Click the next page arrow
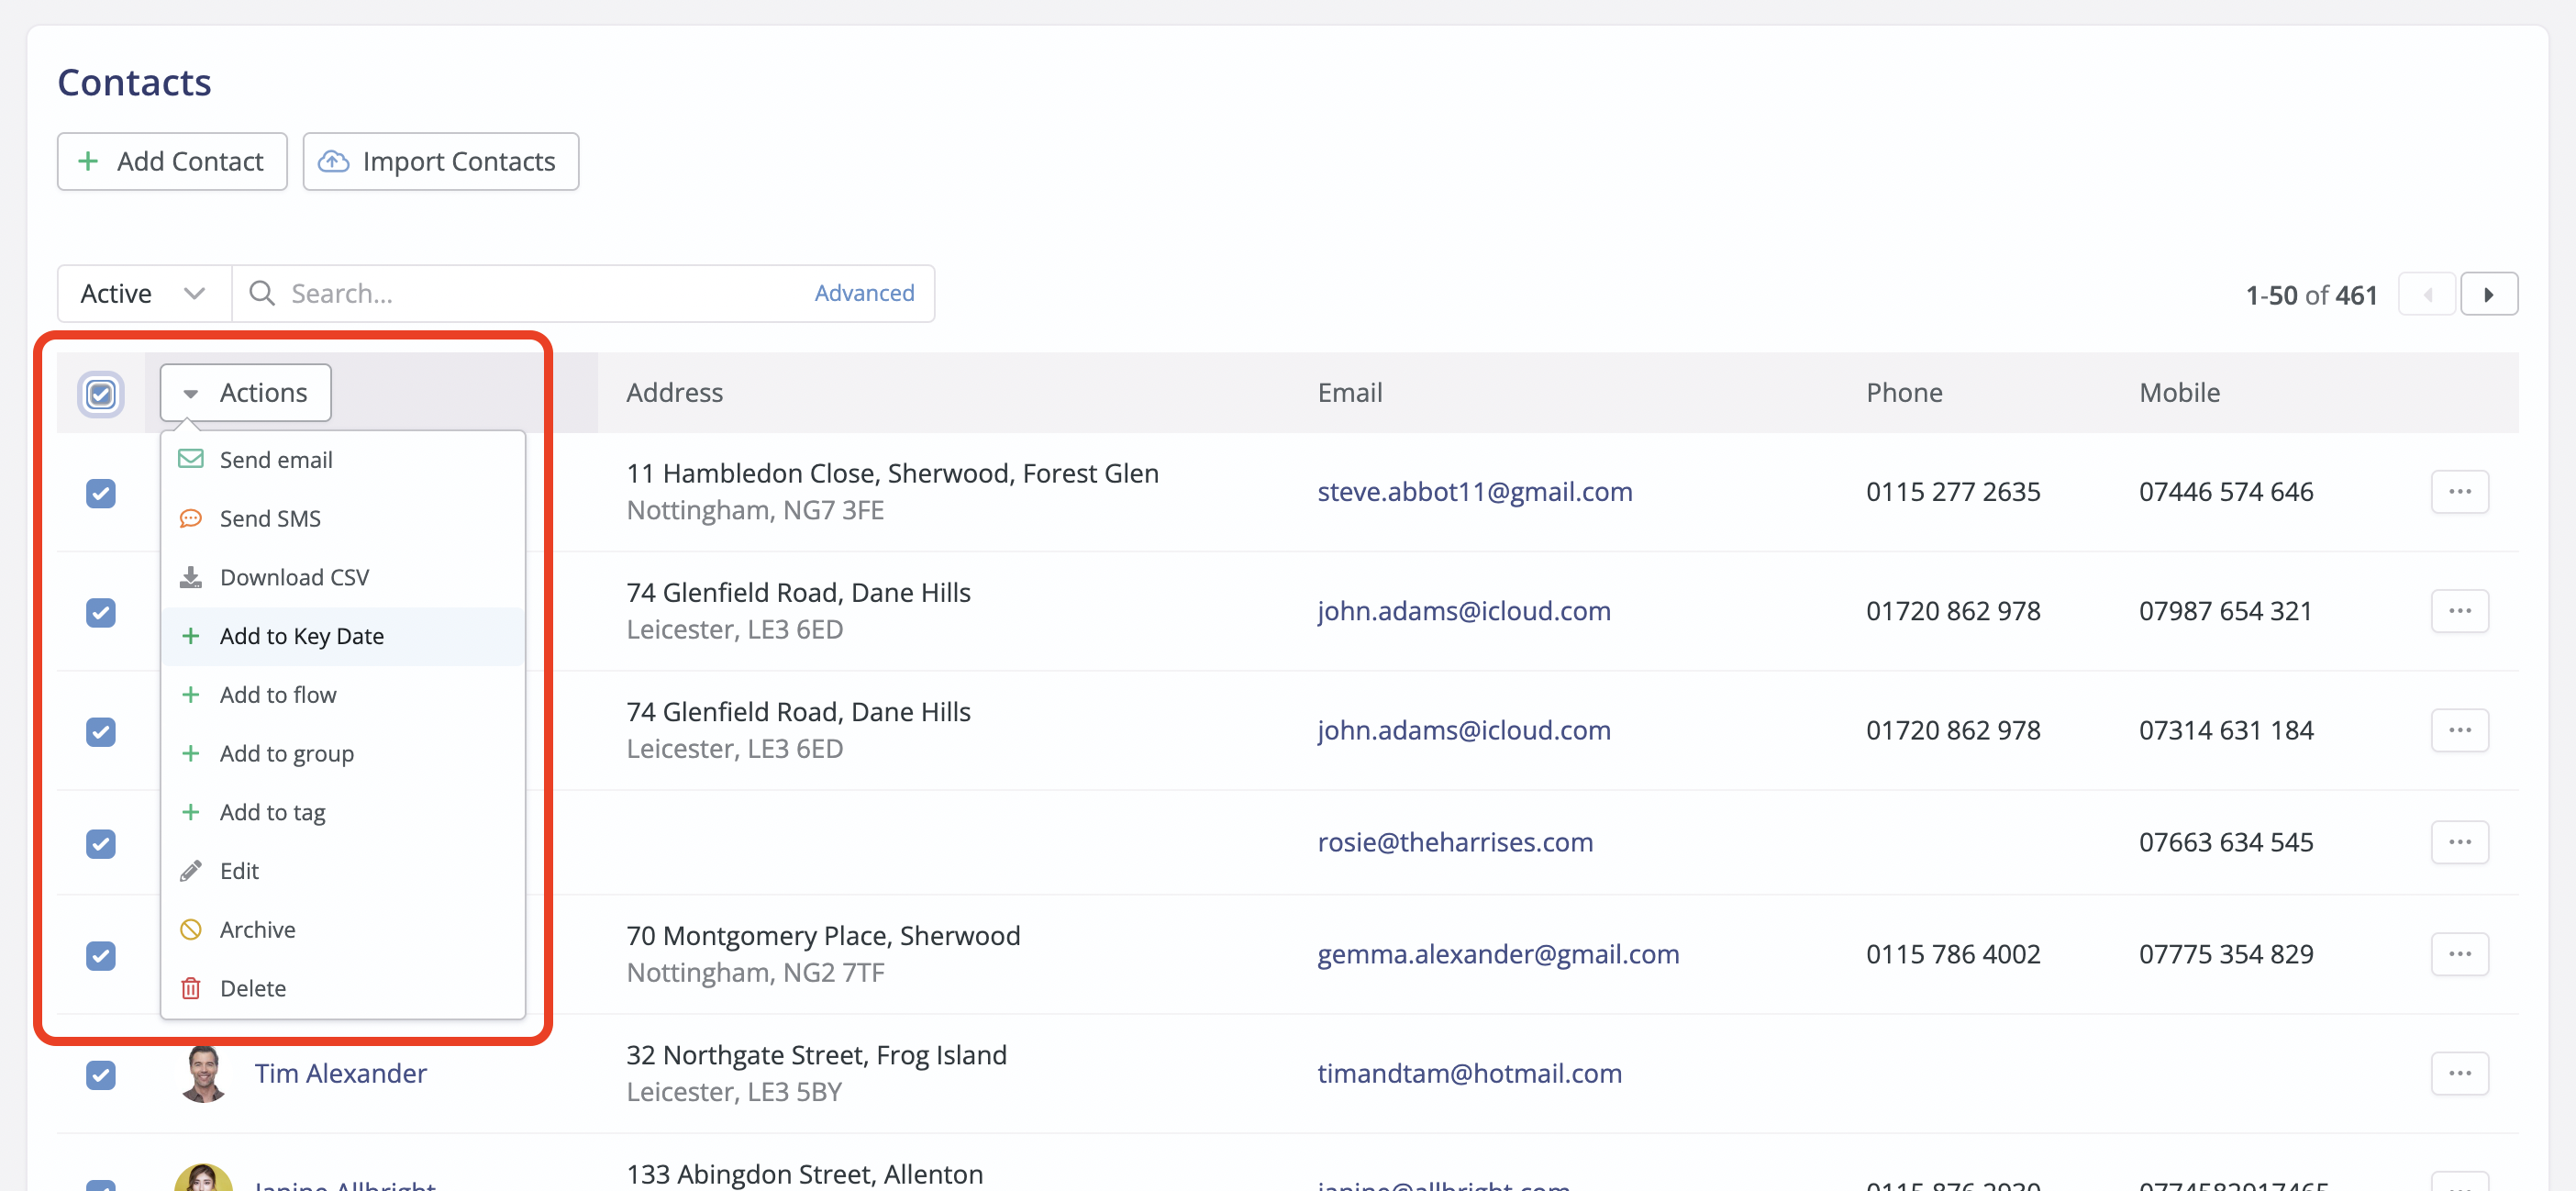 click(2490, 293)
